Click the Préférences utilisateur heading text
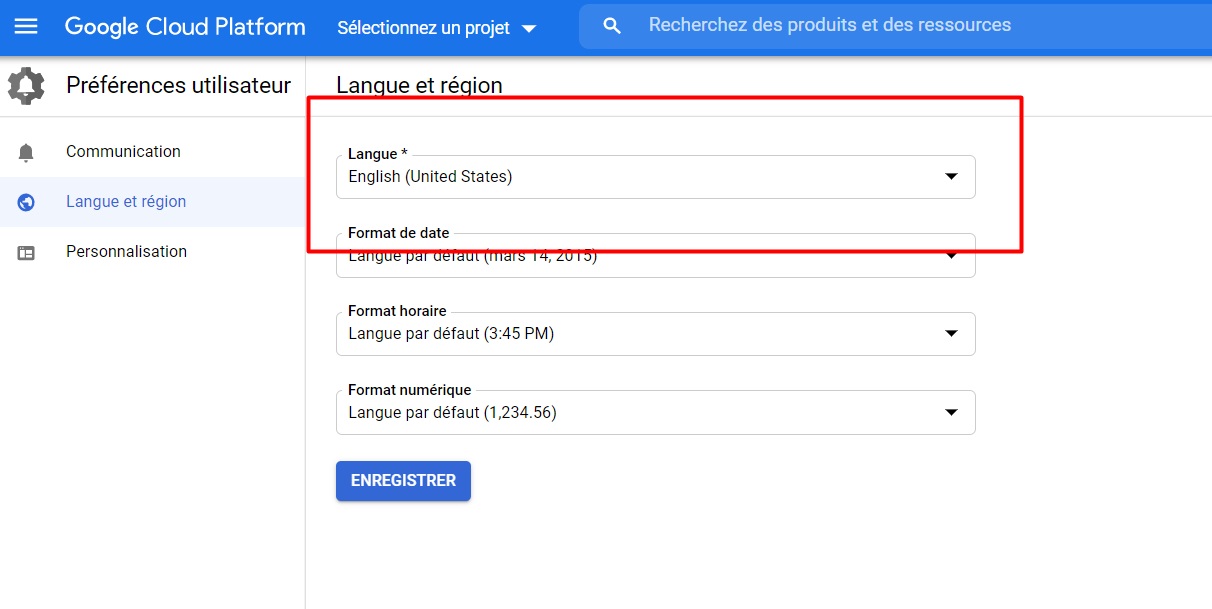 coord(178,86)
